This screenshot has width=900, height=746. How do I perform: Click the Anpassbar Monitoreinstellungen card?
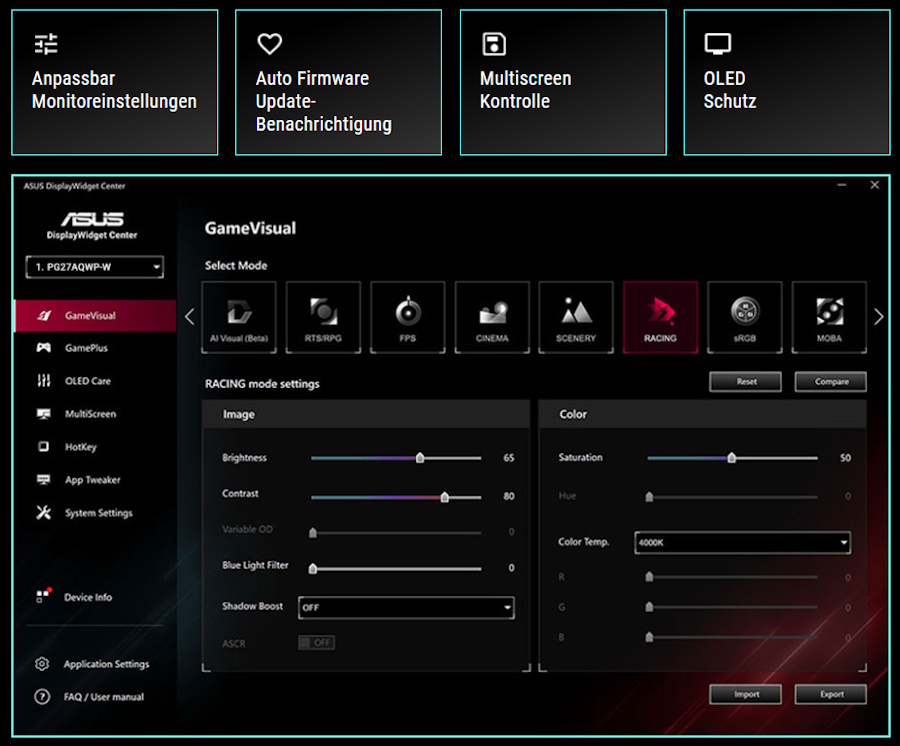click(115, 82)
